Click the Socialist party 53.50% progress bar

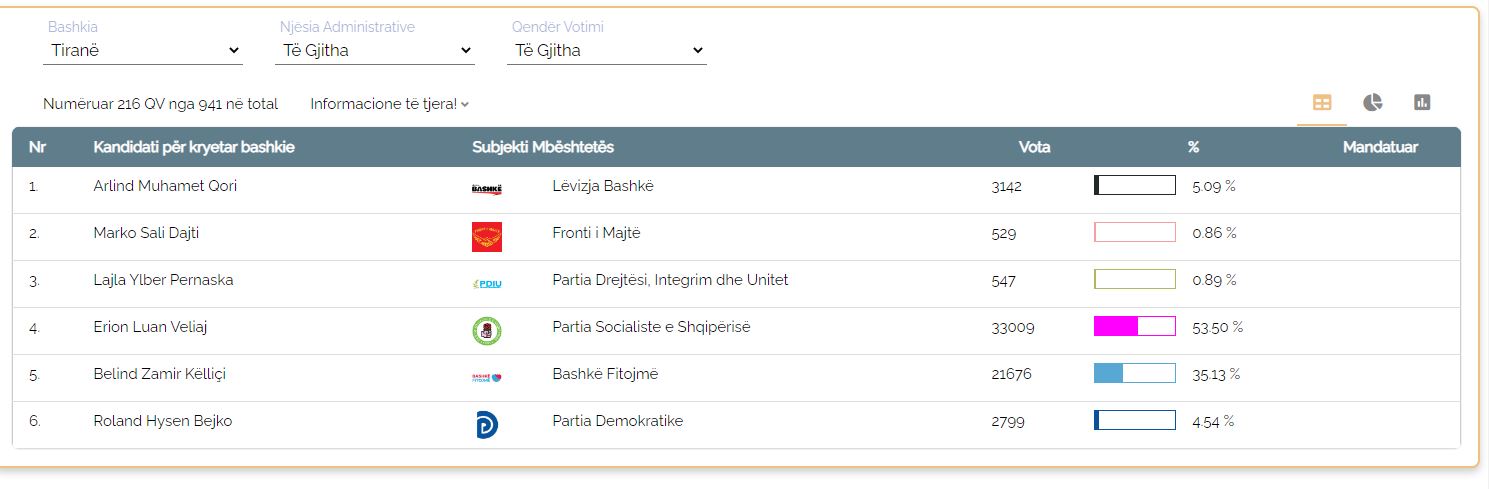(x=1135, y=326)
